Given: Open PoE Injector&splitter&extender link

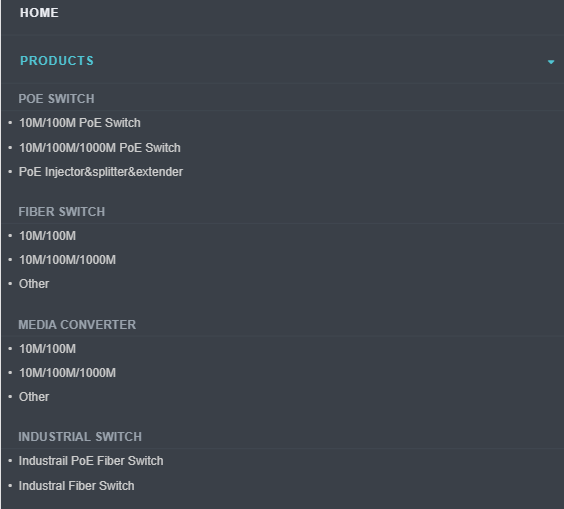Looking at the screenshot, I should (101, 172).
